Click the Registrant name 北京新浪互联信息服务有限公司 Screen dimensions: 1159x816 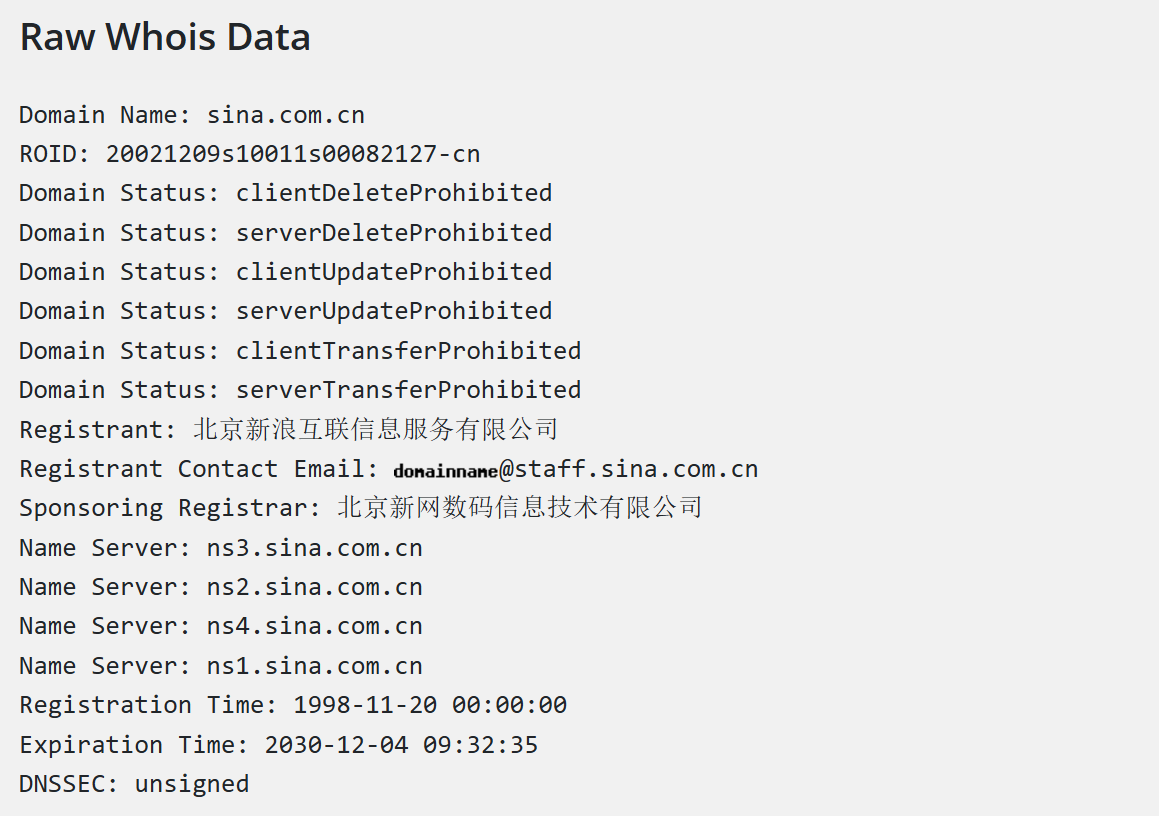[x=375, y=430]
